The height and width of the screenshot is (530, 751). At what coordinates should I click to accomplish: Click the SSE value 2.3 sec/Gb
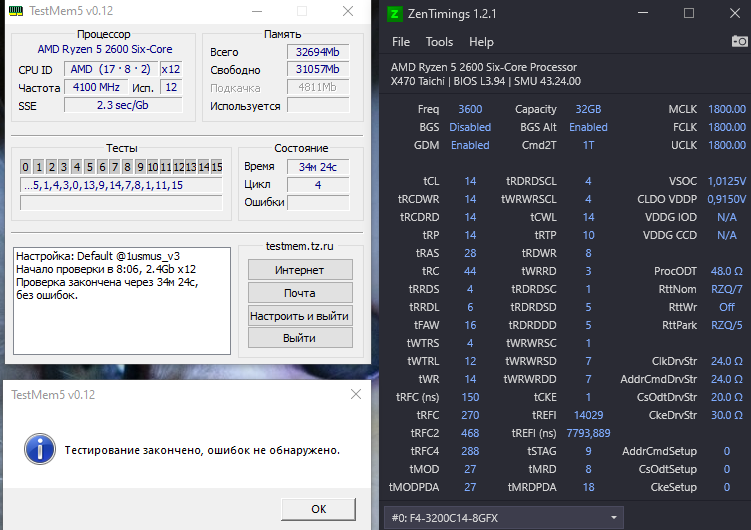click(123, 105)
